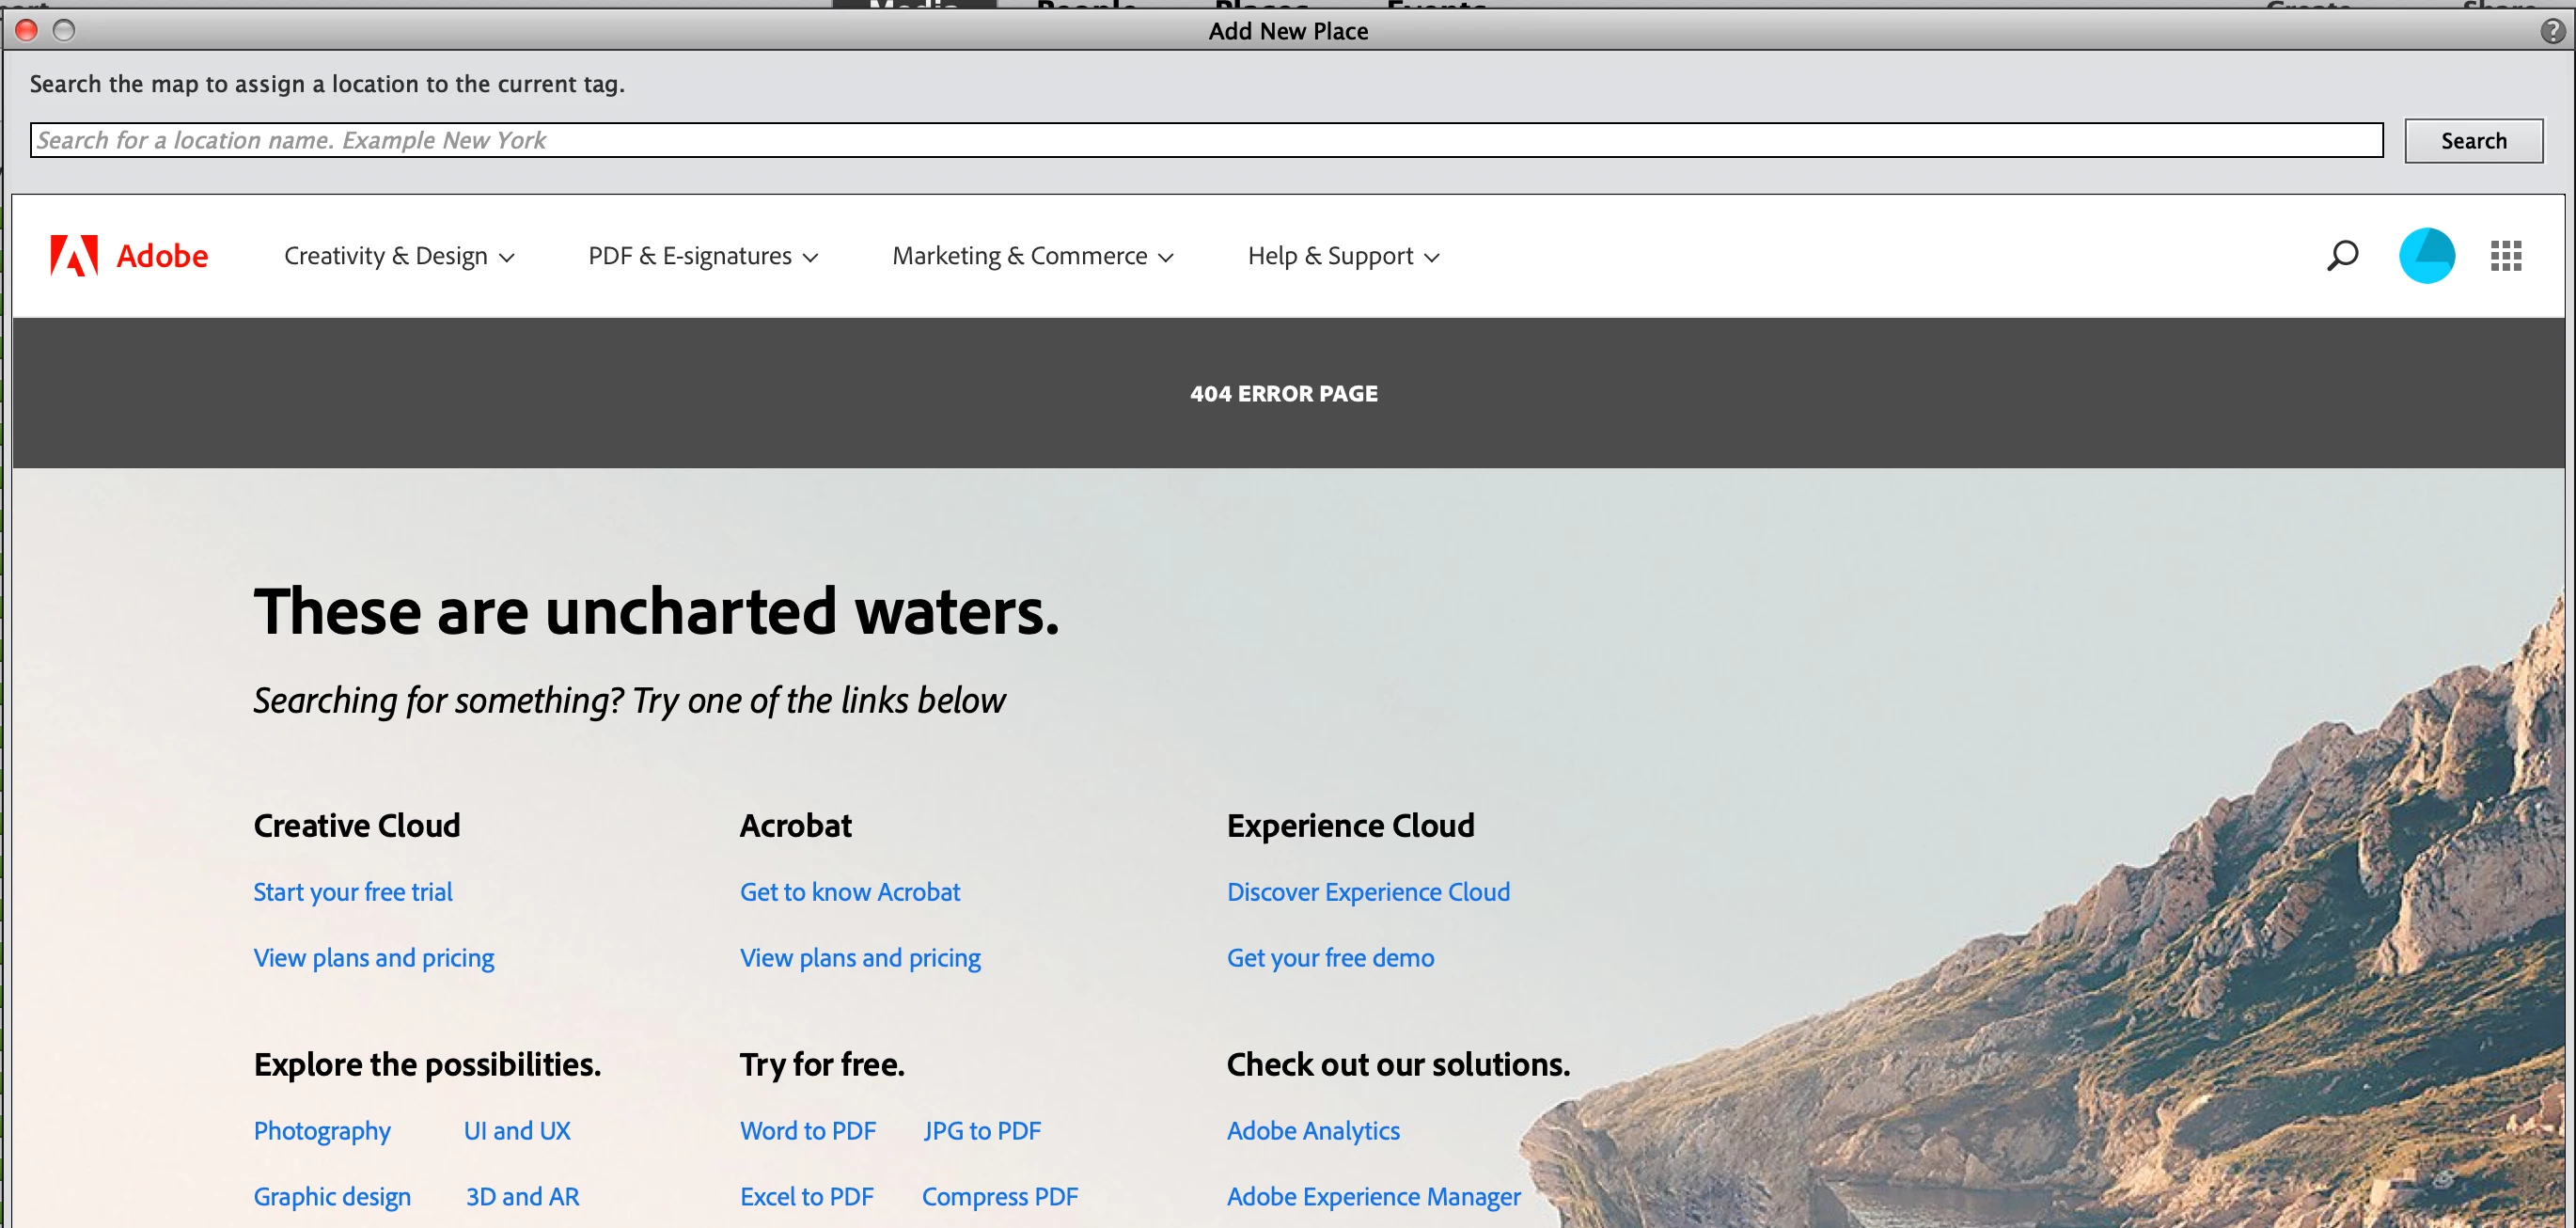Open the app switcher grid icon
The width and height of the screenshot is (2576, 1228).
2505,256
